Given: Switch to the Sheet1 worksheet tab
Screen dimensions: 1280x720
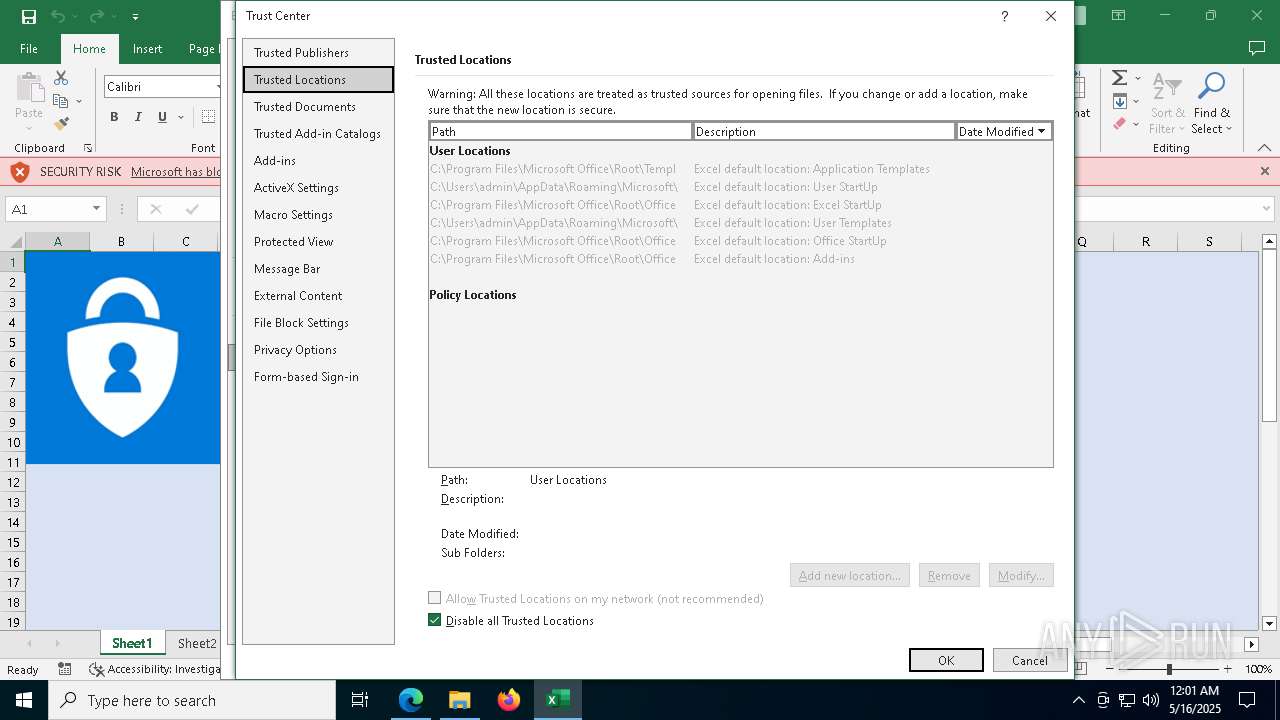Looking at the screenshot, I should click(x=132, y=643).
